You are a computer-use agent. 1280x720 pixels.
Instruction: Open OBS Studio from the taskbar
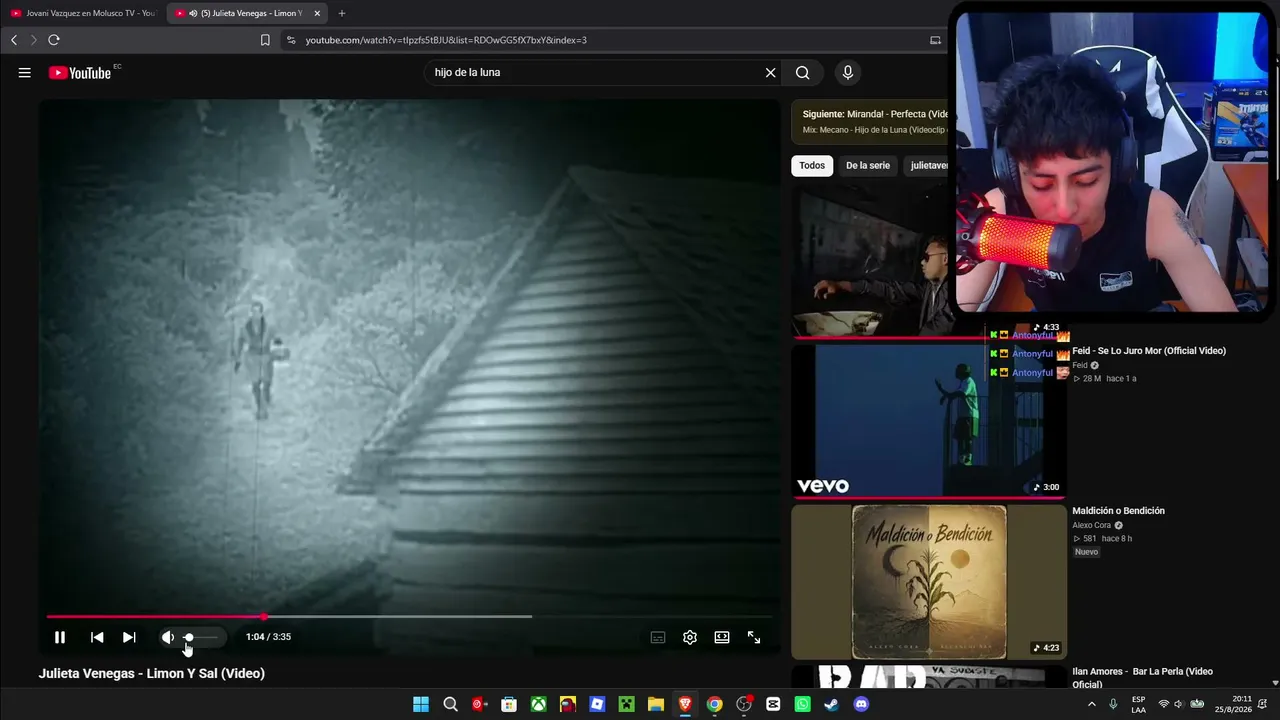tap(744, 704)
